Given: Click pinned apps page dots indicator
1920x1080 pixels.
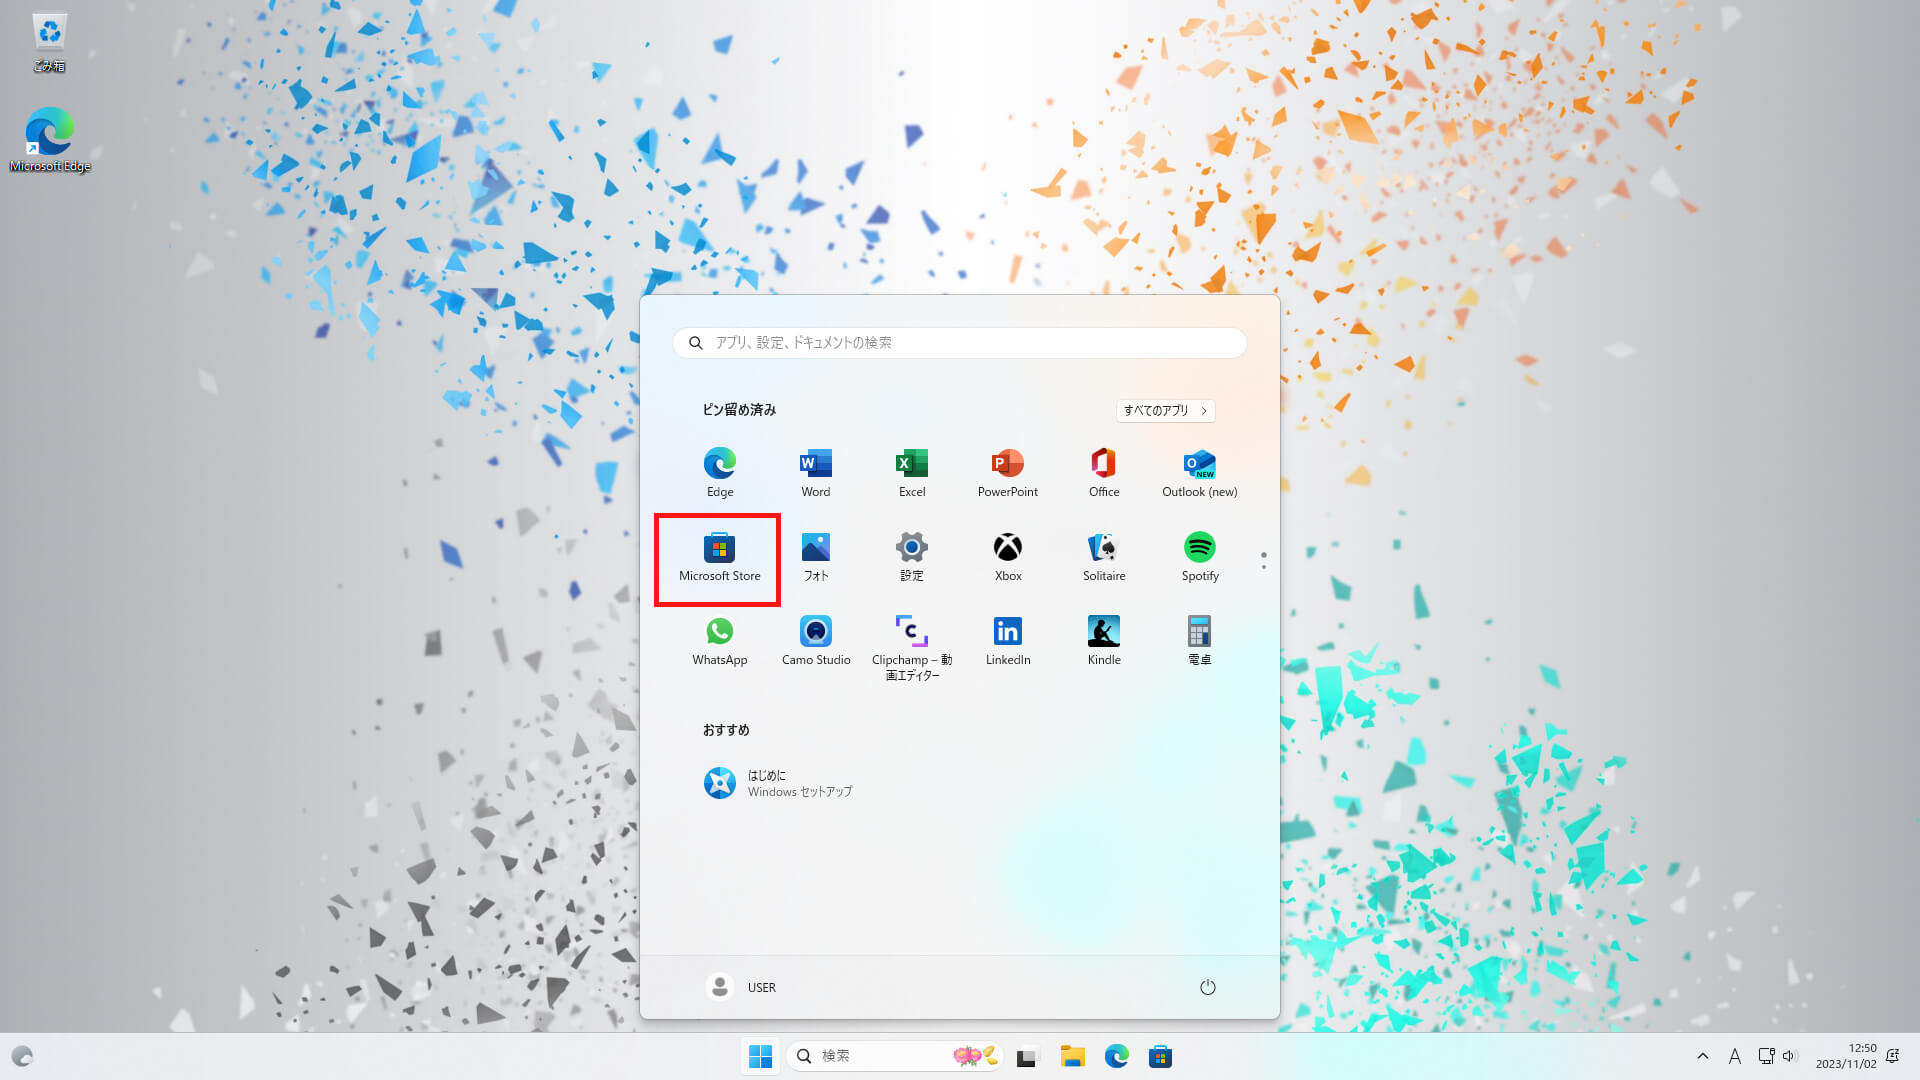Looking at the screenshot, I should coord(1263,561).
